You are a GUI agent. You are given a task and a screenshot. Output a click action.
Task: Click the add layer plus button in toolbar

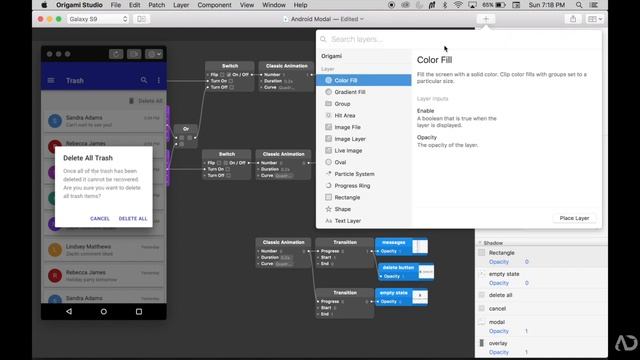pos(486,19)
